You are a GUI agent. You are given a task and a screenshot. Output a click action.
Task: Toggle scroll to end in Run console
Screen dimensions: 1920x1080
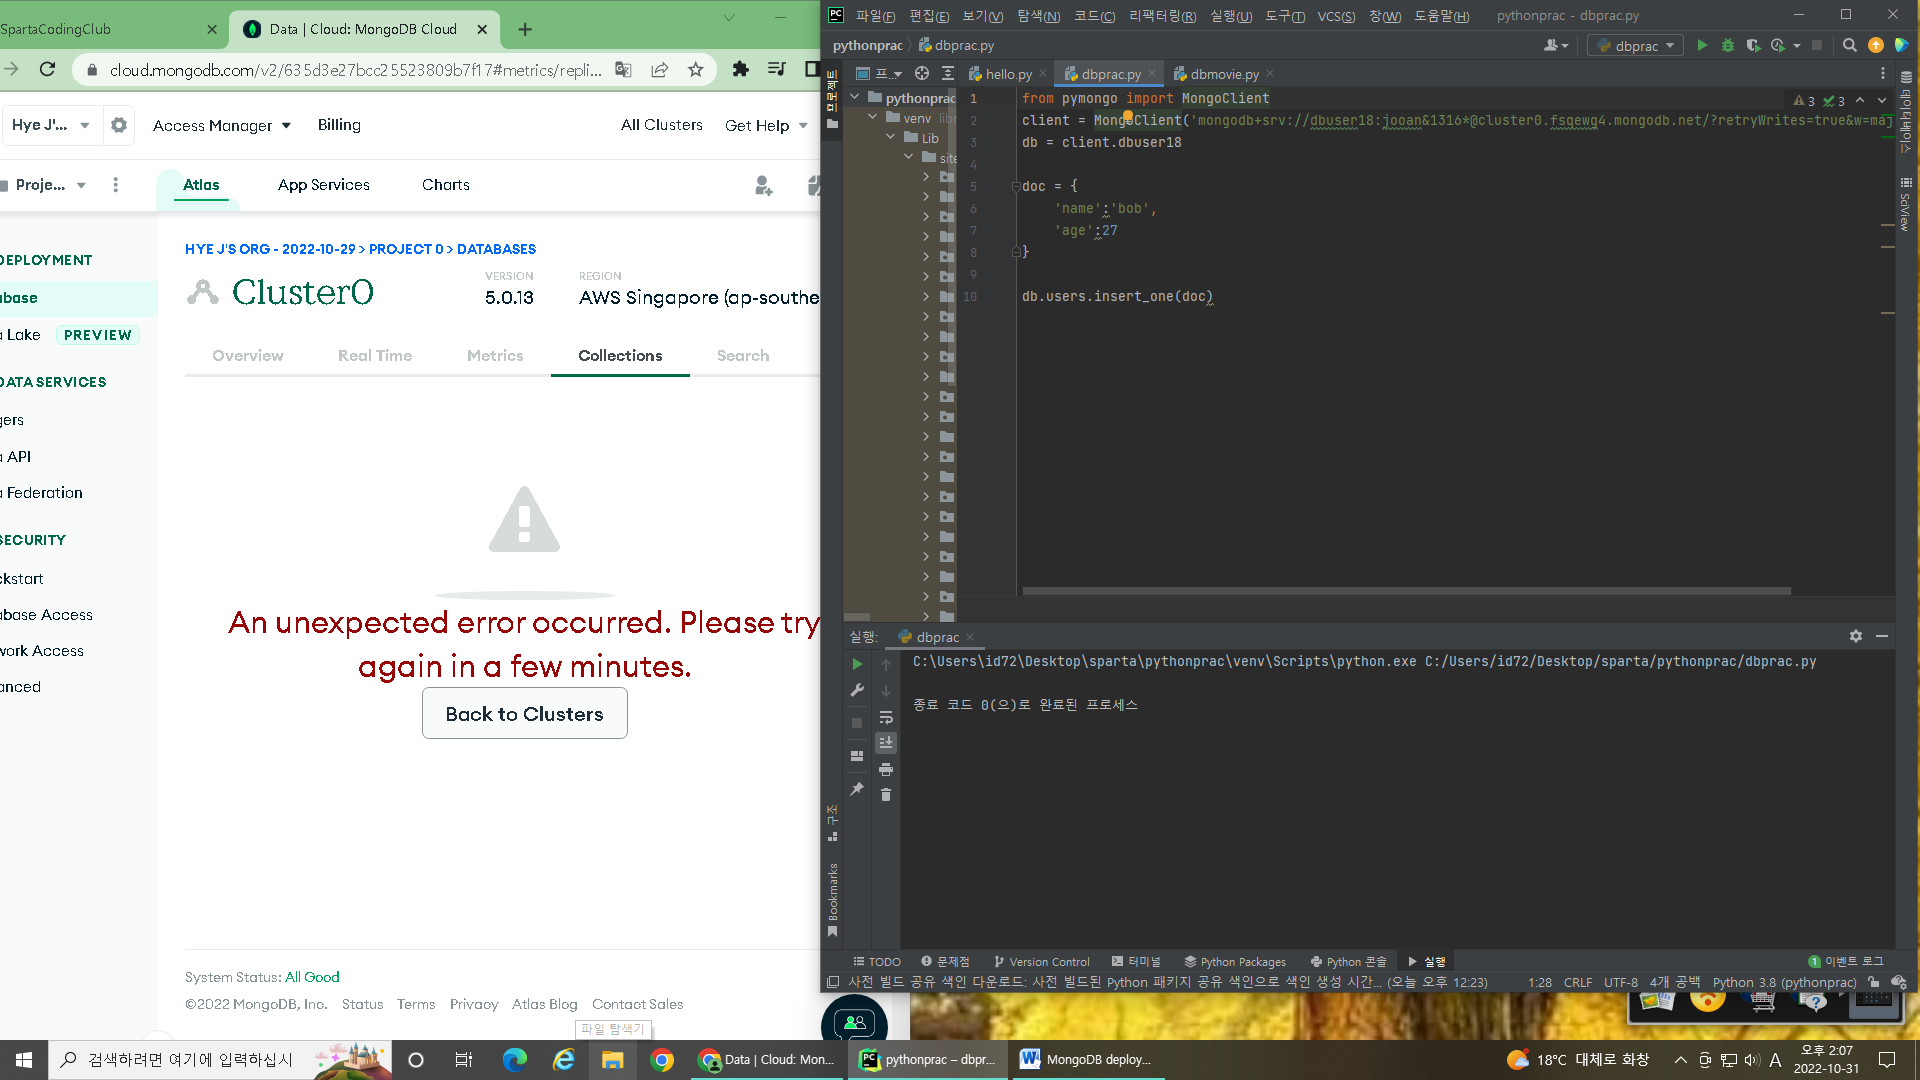[886, 743]
